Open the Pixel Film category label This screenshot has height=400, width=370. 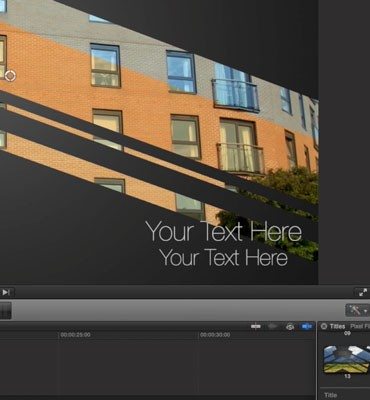[360, 326]
